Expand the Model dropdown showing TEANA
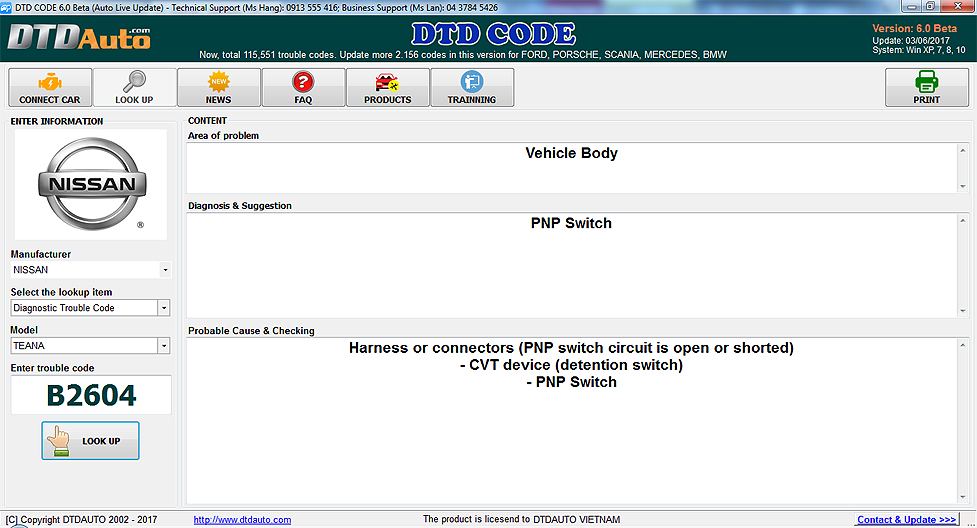 coord(164,346)
